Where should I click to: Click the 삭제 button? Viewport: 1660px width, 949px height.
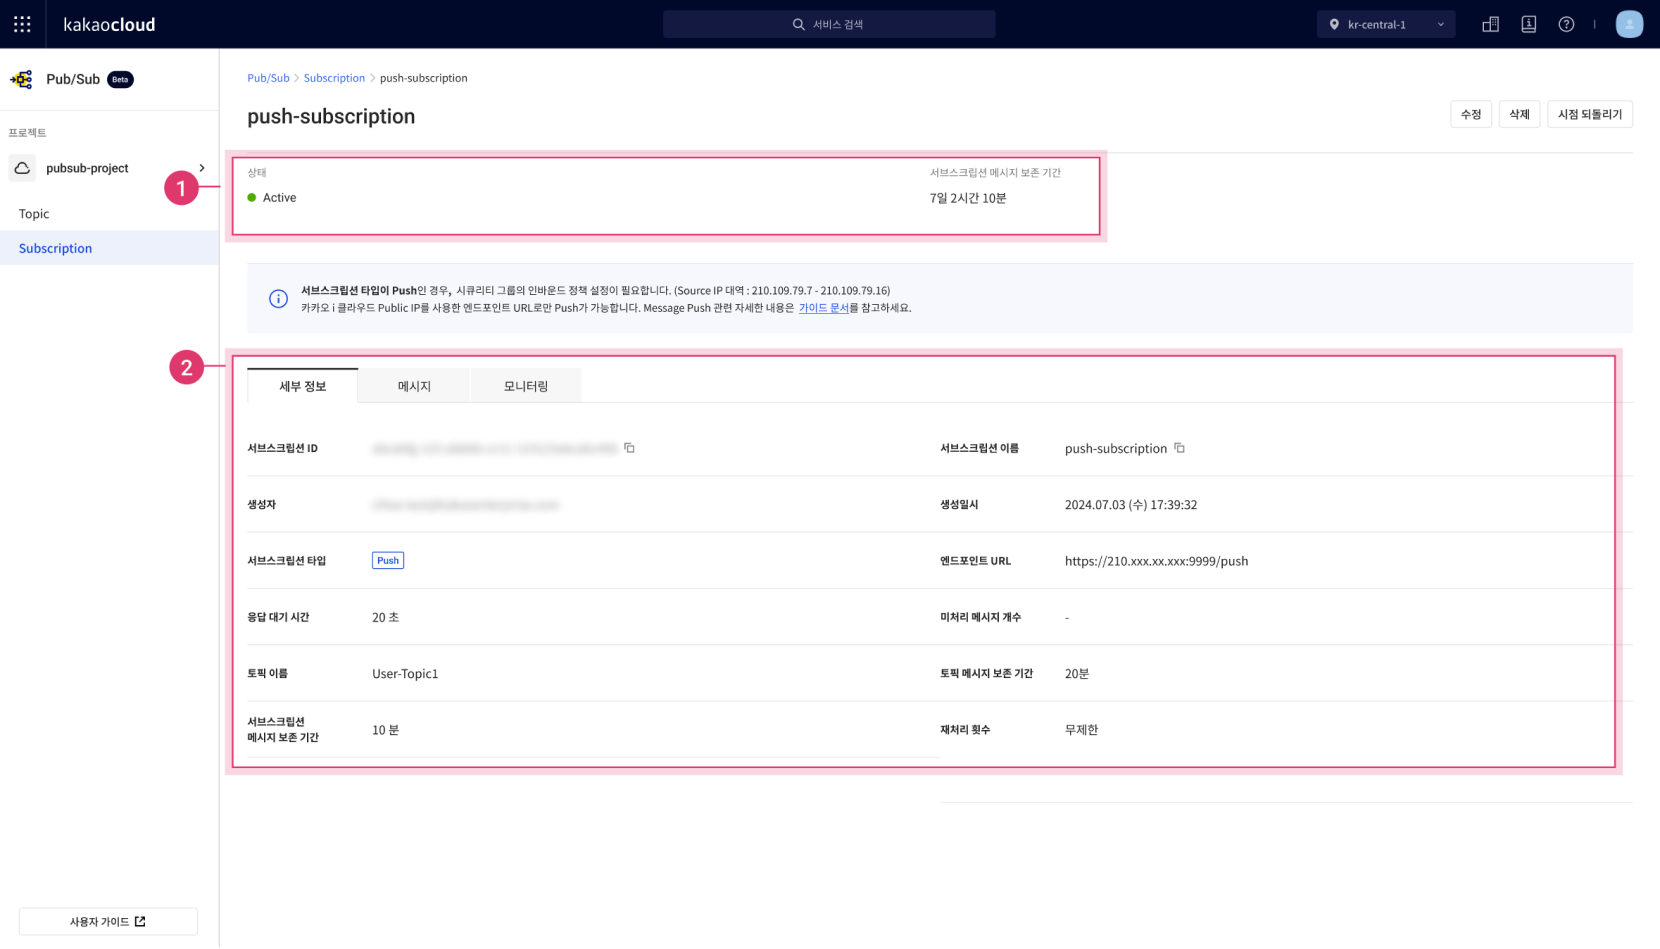[1519, 114]
